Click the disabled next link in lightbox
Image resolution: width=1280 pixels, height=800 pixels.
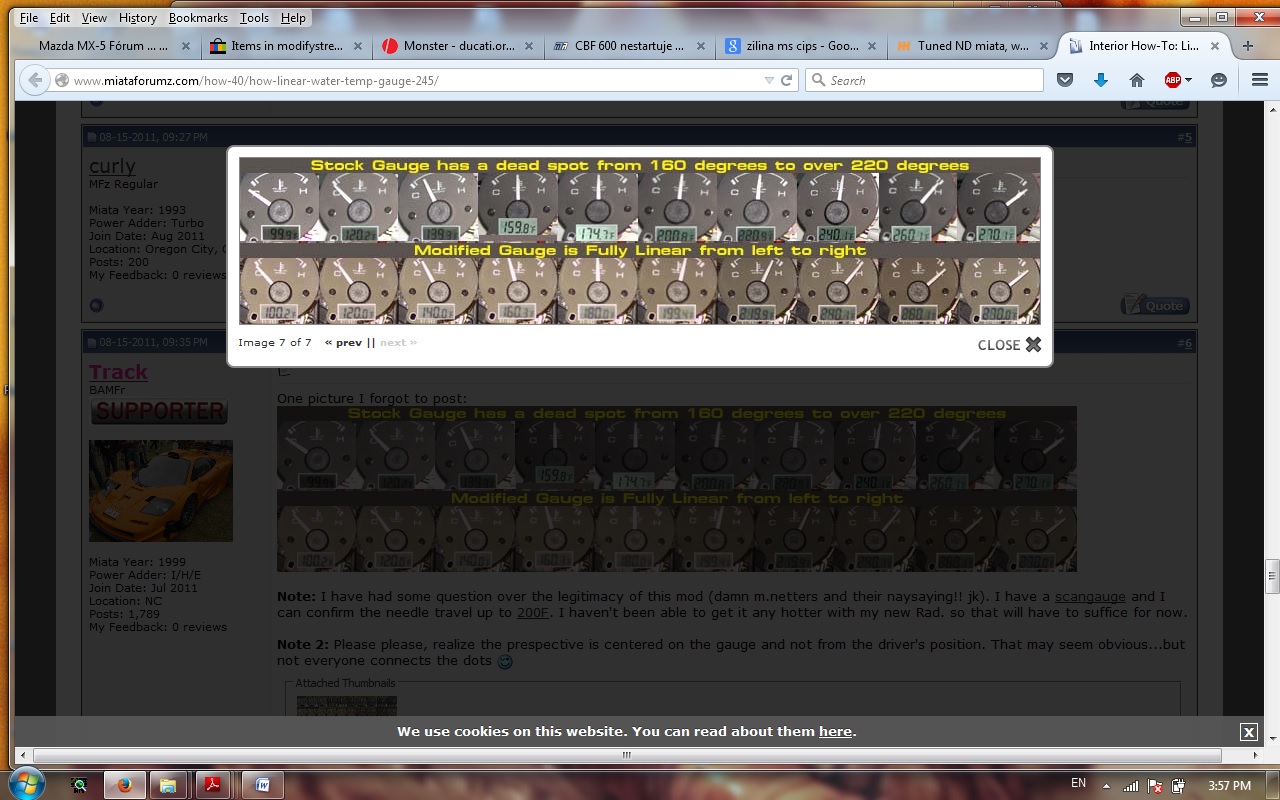(398, 342)
